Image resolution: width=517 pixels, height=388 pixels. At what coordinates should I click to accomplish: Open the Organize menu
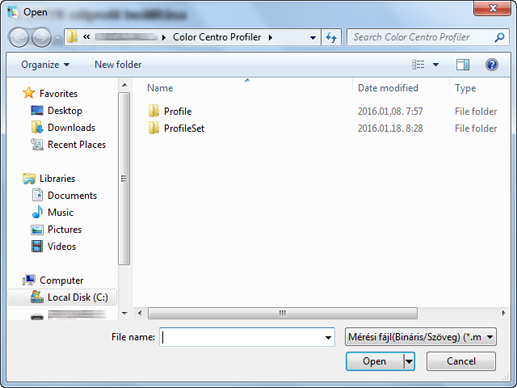point(45,64)
